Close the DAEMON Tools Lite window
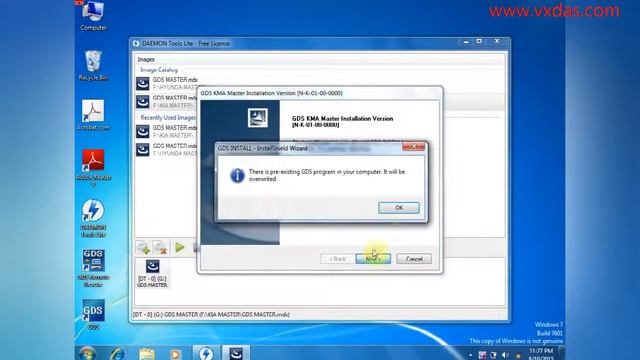The height and width of the screenshot is (360, 640). click(497, 41)
